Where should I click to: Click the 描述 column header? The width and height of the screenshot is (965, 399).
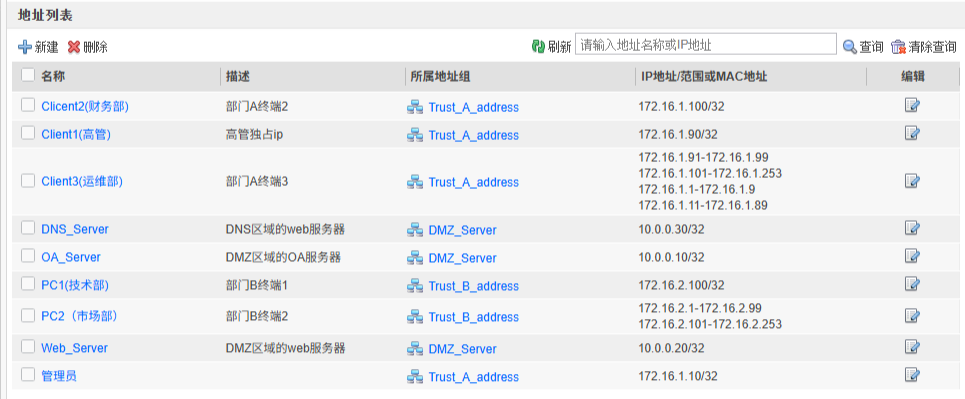pos(238,76)
